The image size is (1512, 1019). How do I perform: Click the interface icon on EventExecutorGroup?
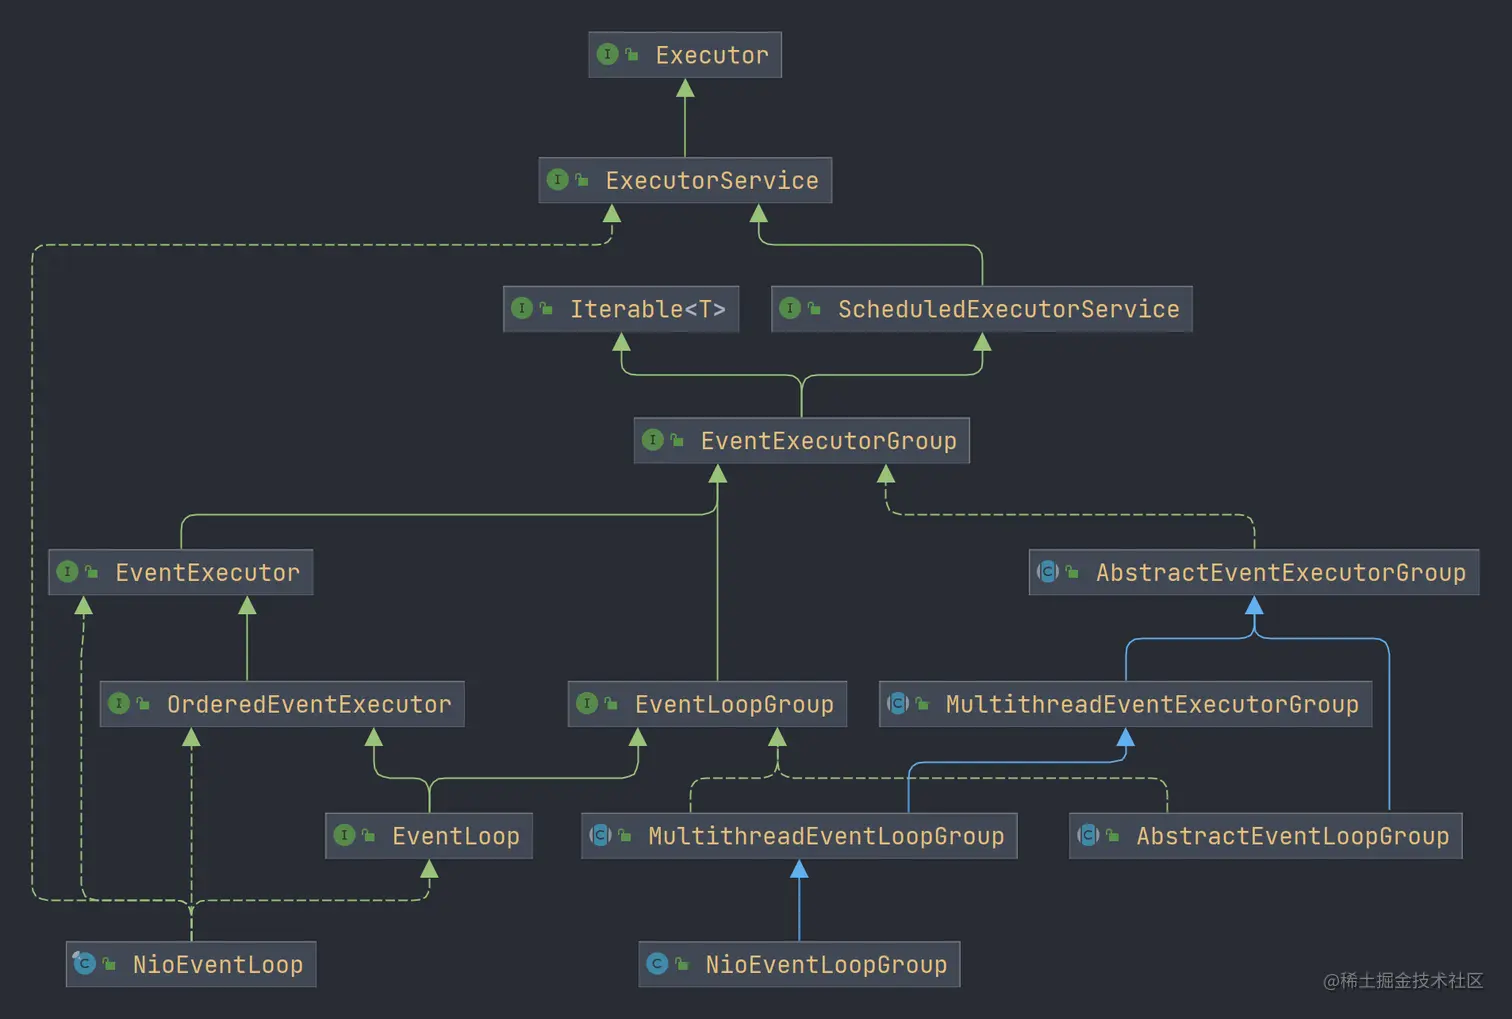[x=654, y=440]
